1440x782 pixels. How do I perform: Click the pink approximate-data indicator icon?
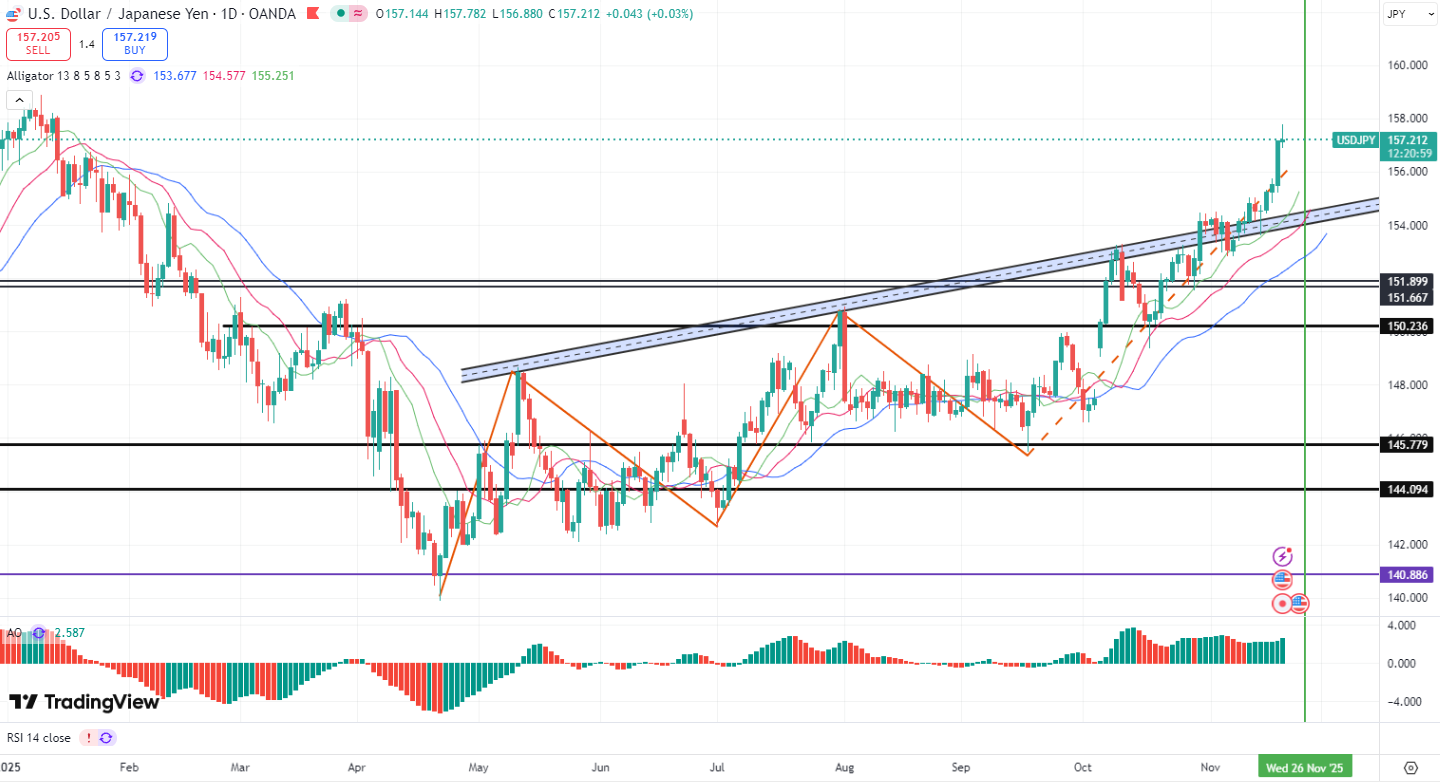click(357, 14)
